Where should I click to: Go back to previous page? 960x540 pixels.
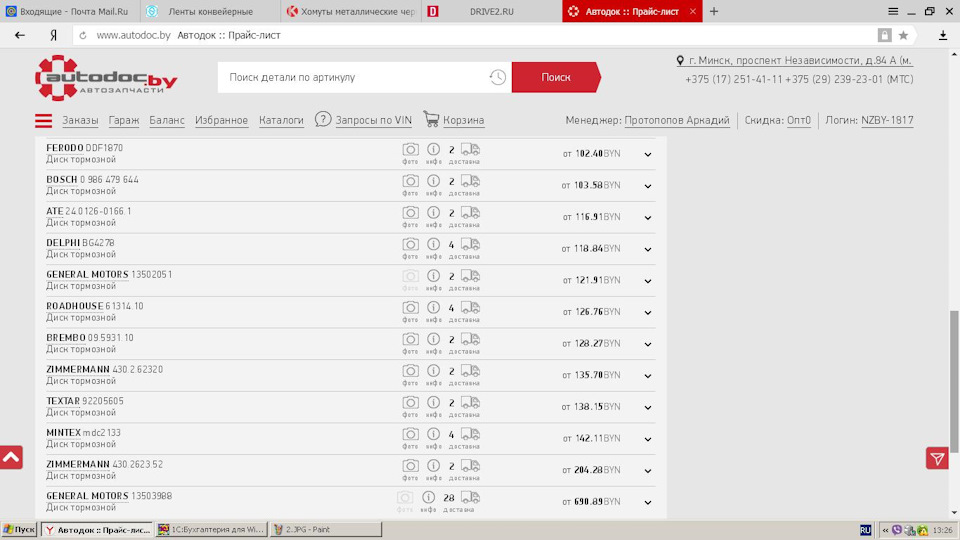coord(20,36)
